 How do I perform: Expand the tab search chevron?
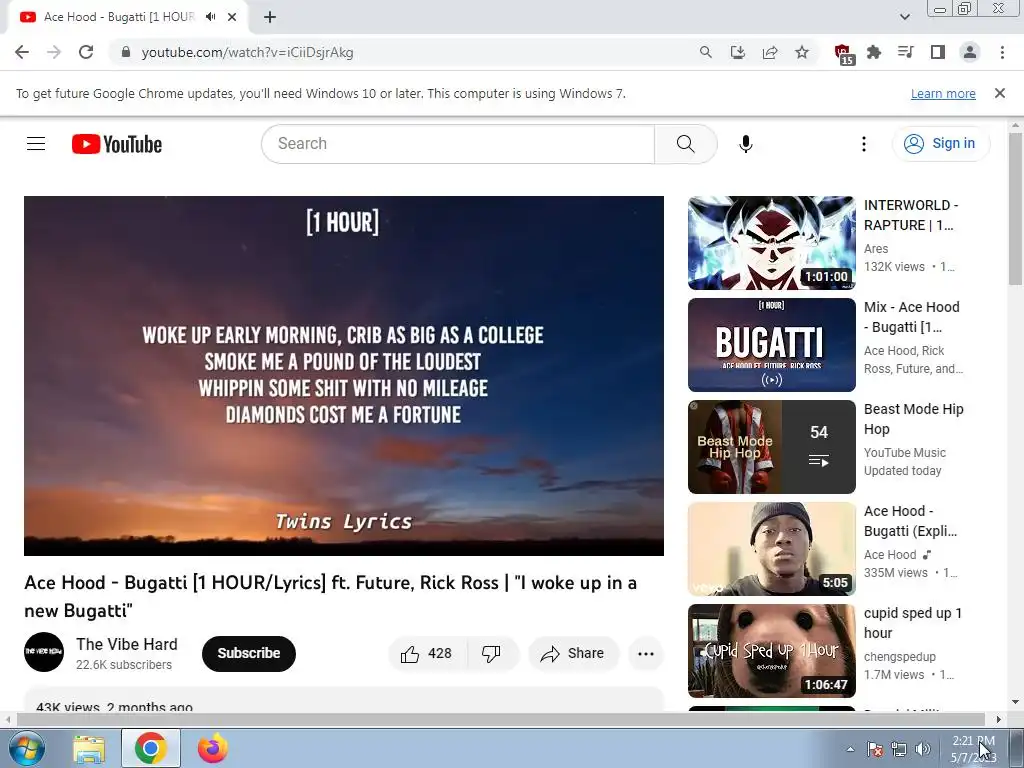(x=904, y=17)
